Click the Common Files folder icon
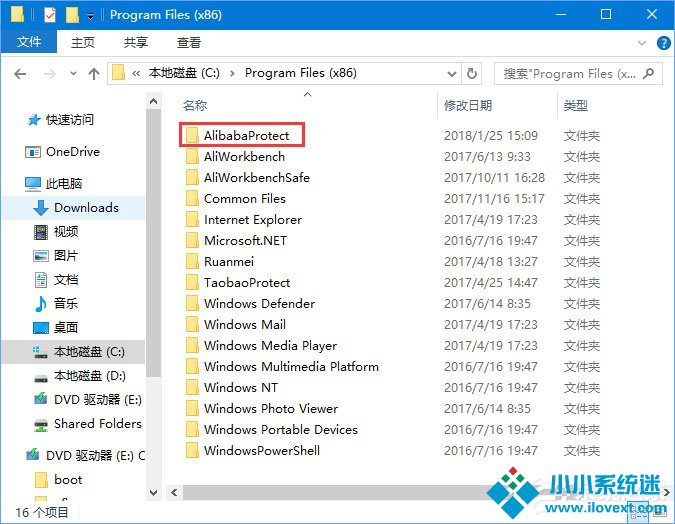This screenshot has width=675, height=524. tap(192, 198)
